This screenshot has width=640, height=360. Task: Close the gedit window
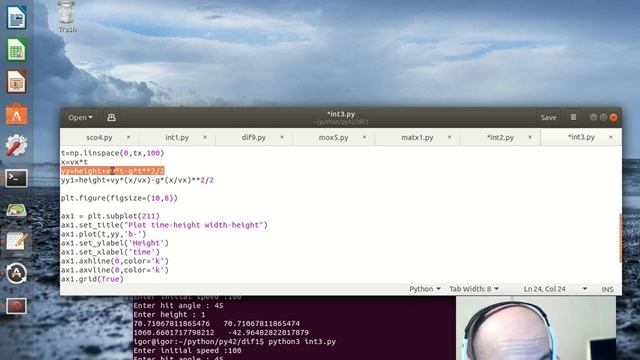tap(613, 118)
